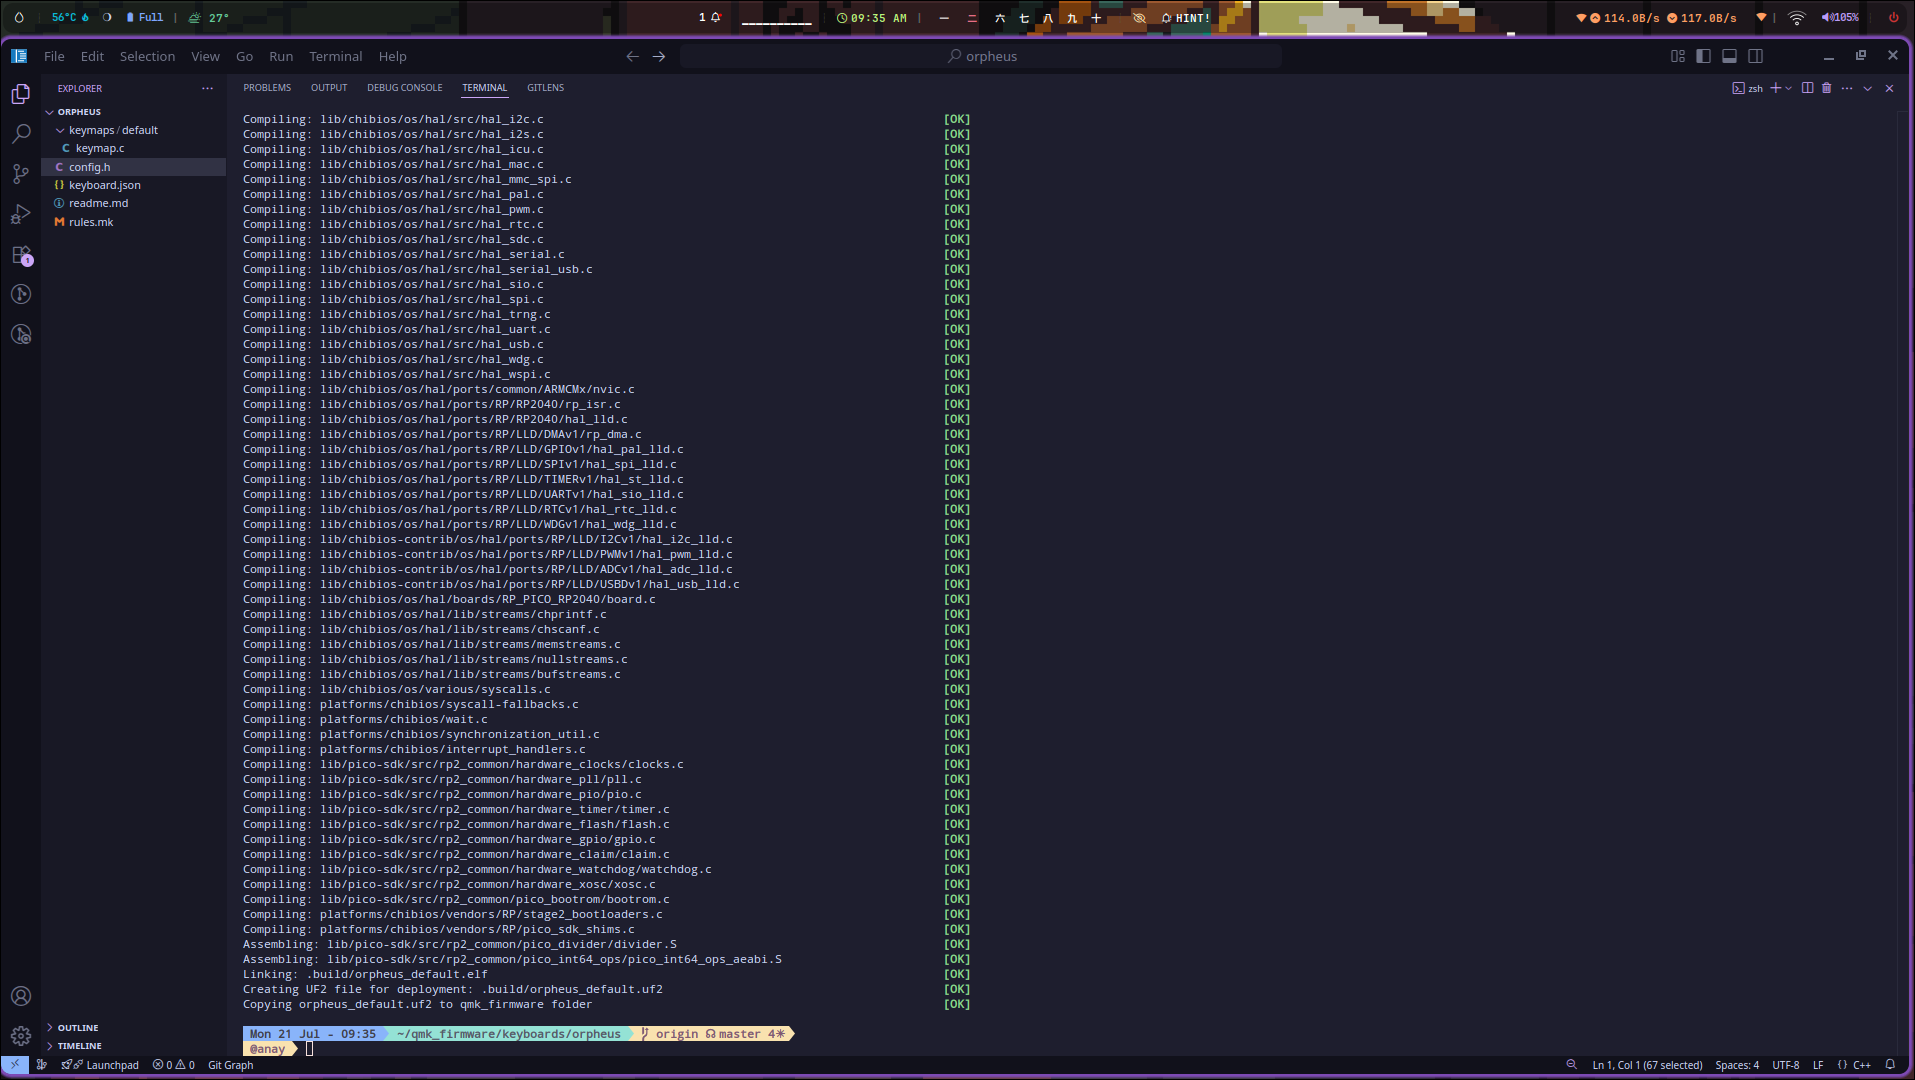Click Launchpad in the status bar
Screen dimensions: 1915x1080
[112, 1065]
